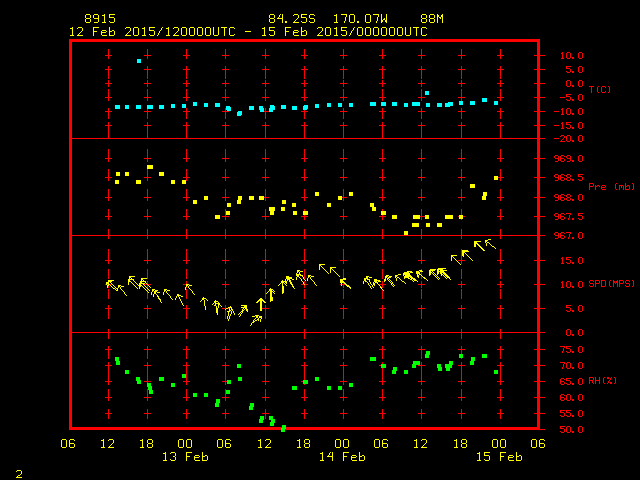The width and height of the screenshot is (640, 480).
Task: Click the lowest green humidity point at 50%
Action: pos(284,428)
